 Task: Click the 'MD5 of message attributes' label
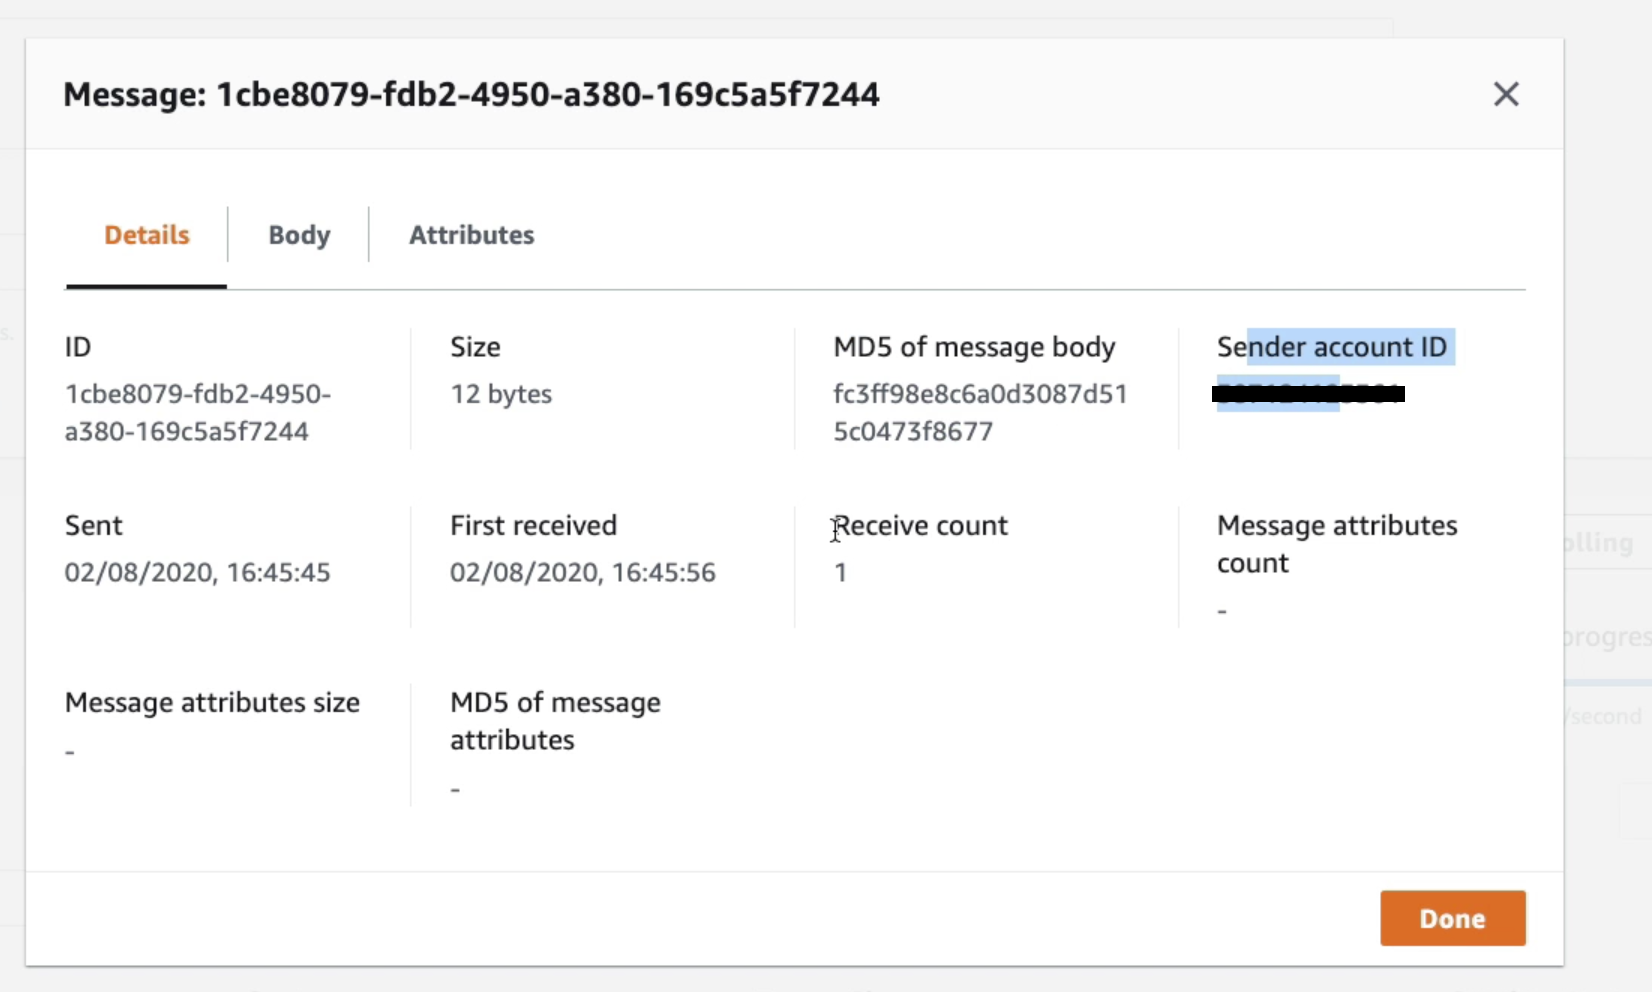pyautogui.click(x=555, y=721)
